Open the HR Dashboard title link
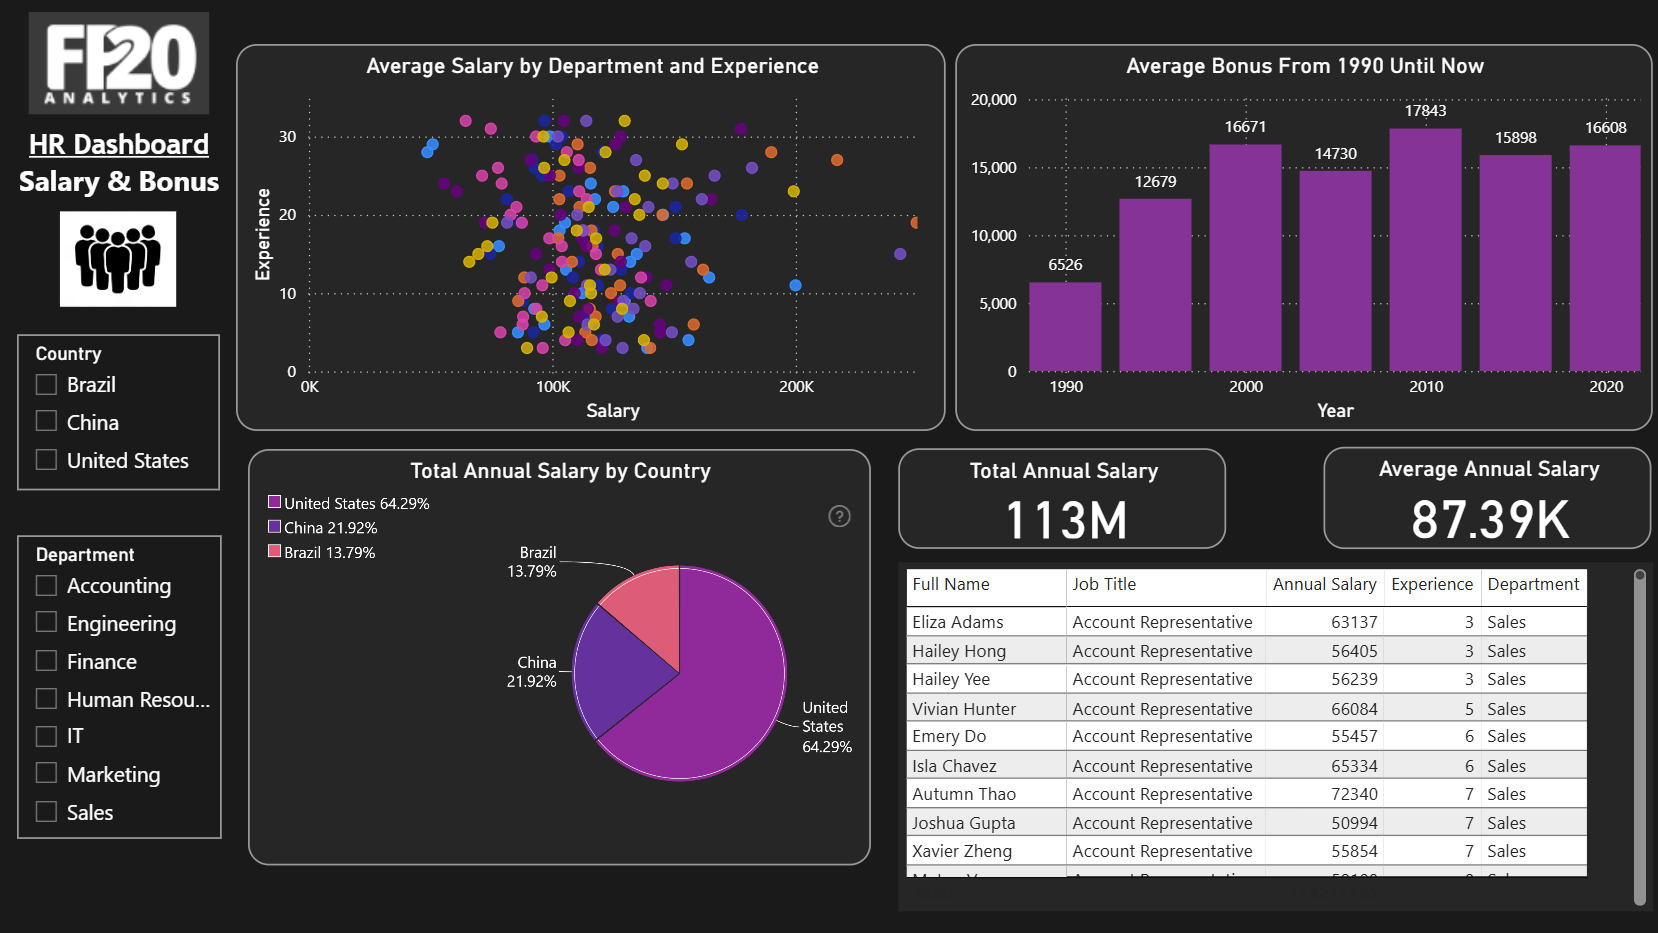This screenshot has width=1658, height=933. pos(119,144)
